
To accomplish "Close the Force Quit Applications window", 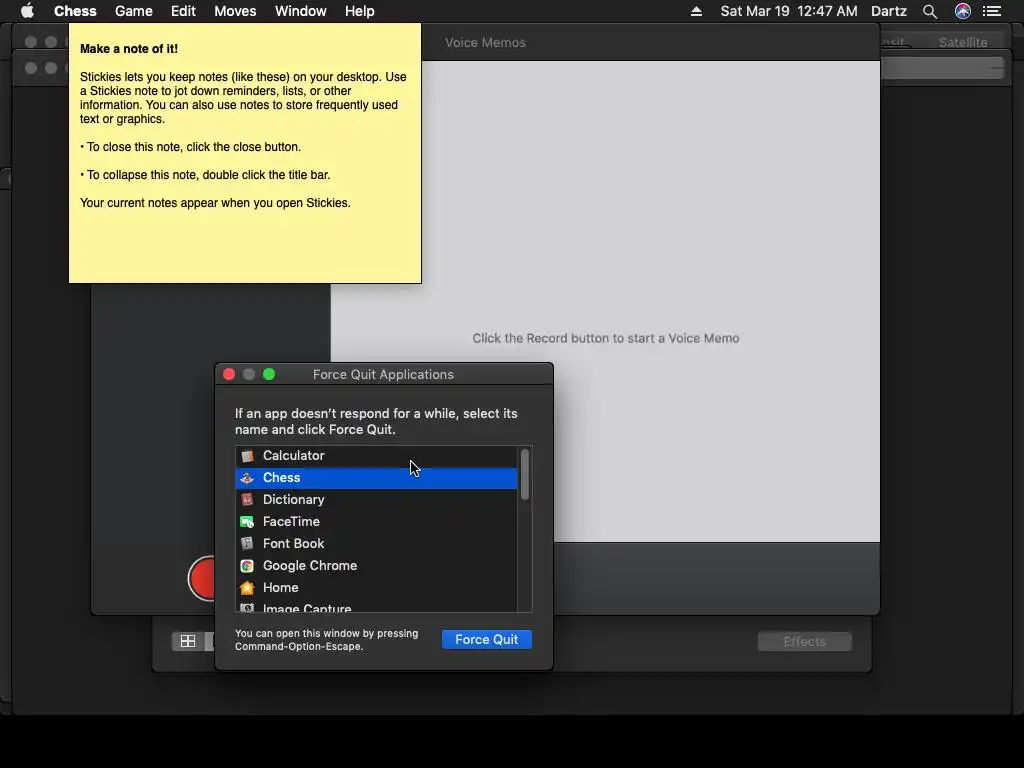I will pyautogui.click(x=229, y=374).
